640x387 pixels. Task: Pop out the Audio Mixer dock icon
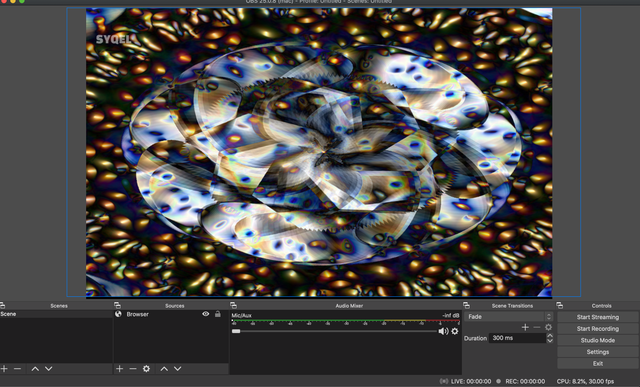click(x=233, y=305)
